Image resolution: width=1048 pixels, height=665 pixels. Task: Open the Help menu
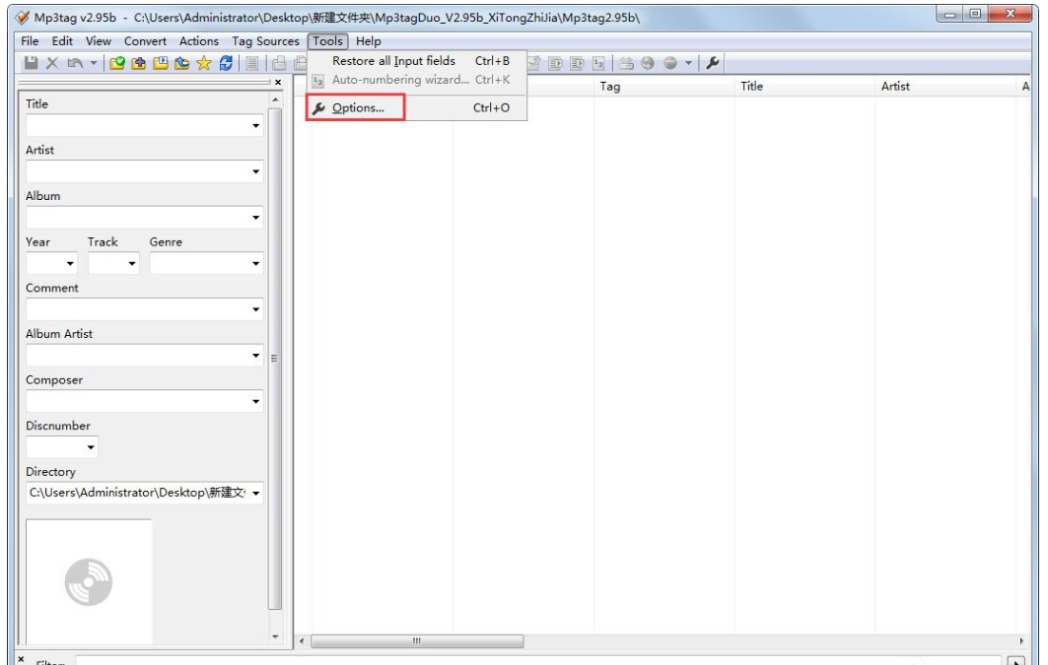[368, 41]
